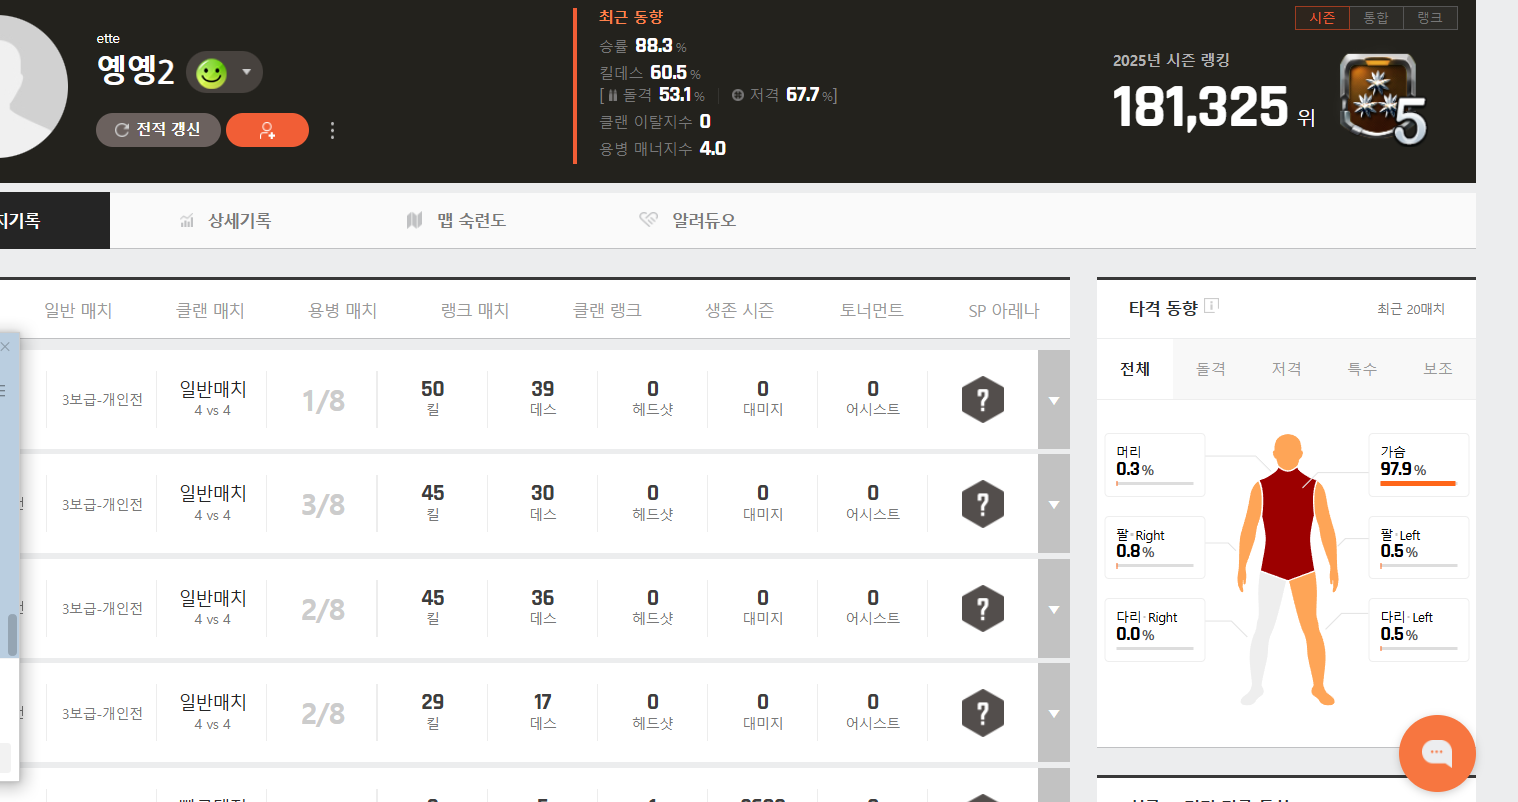Viewport: 1518px width, 802px height.
Task: Expand the match row with 45 kills 30 deaths
Action: (1053, 504)
